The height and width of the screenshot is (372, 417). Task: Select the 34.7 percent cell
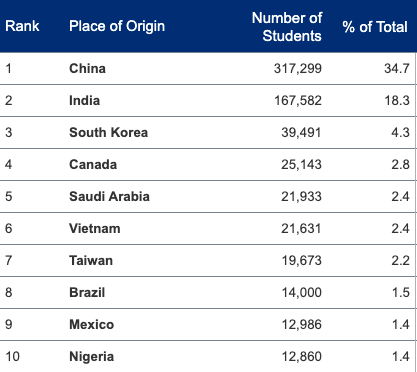[397, 68]
